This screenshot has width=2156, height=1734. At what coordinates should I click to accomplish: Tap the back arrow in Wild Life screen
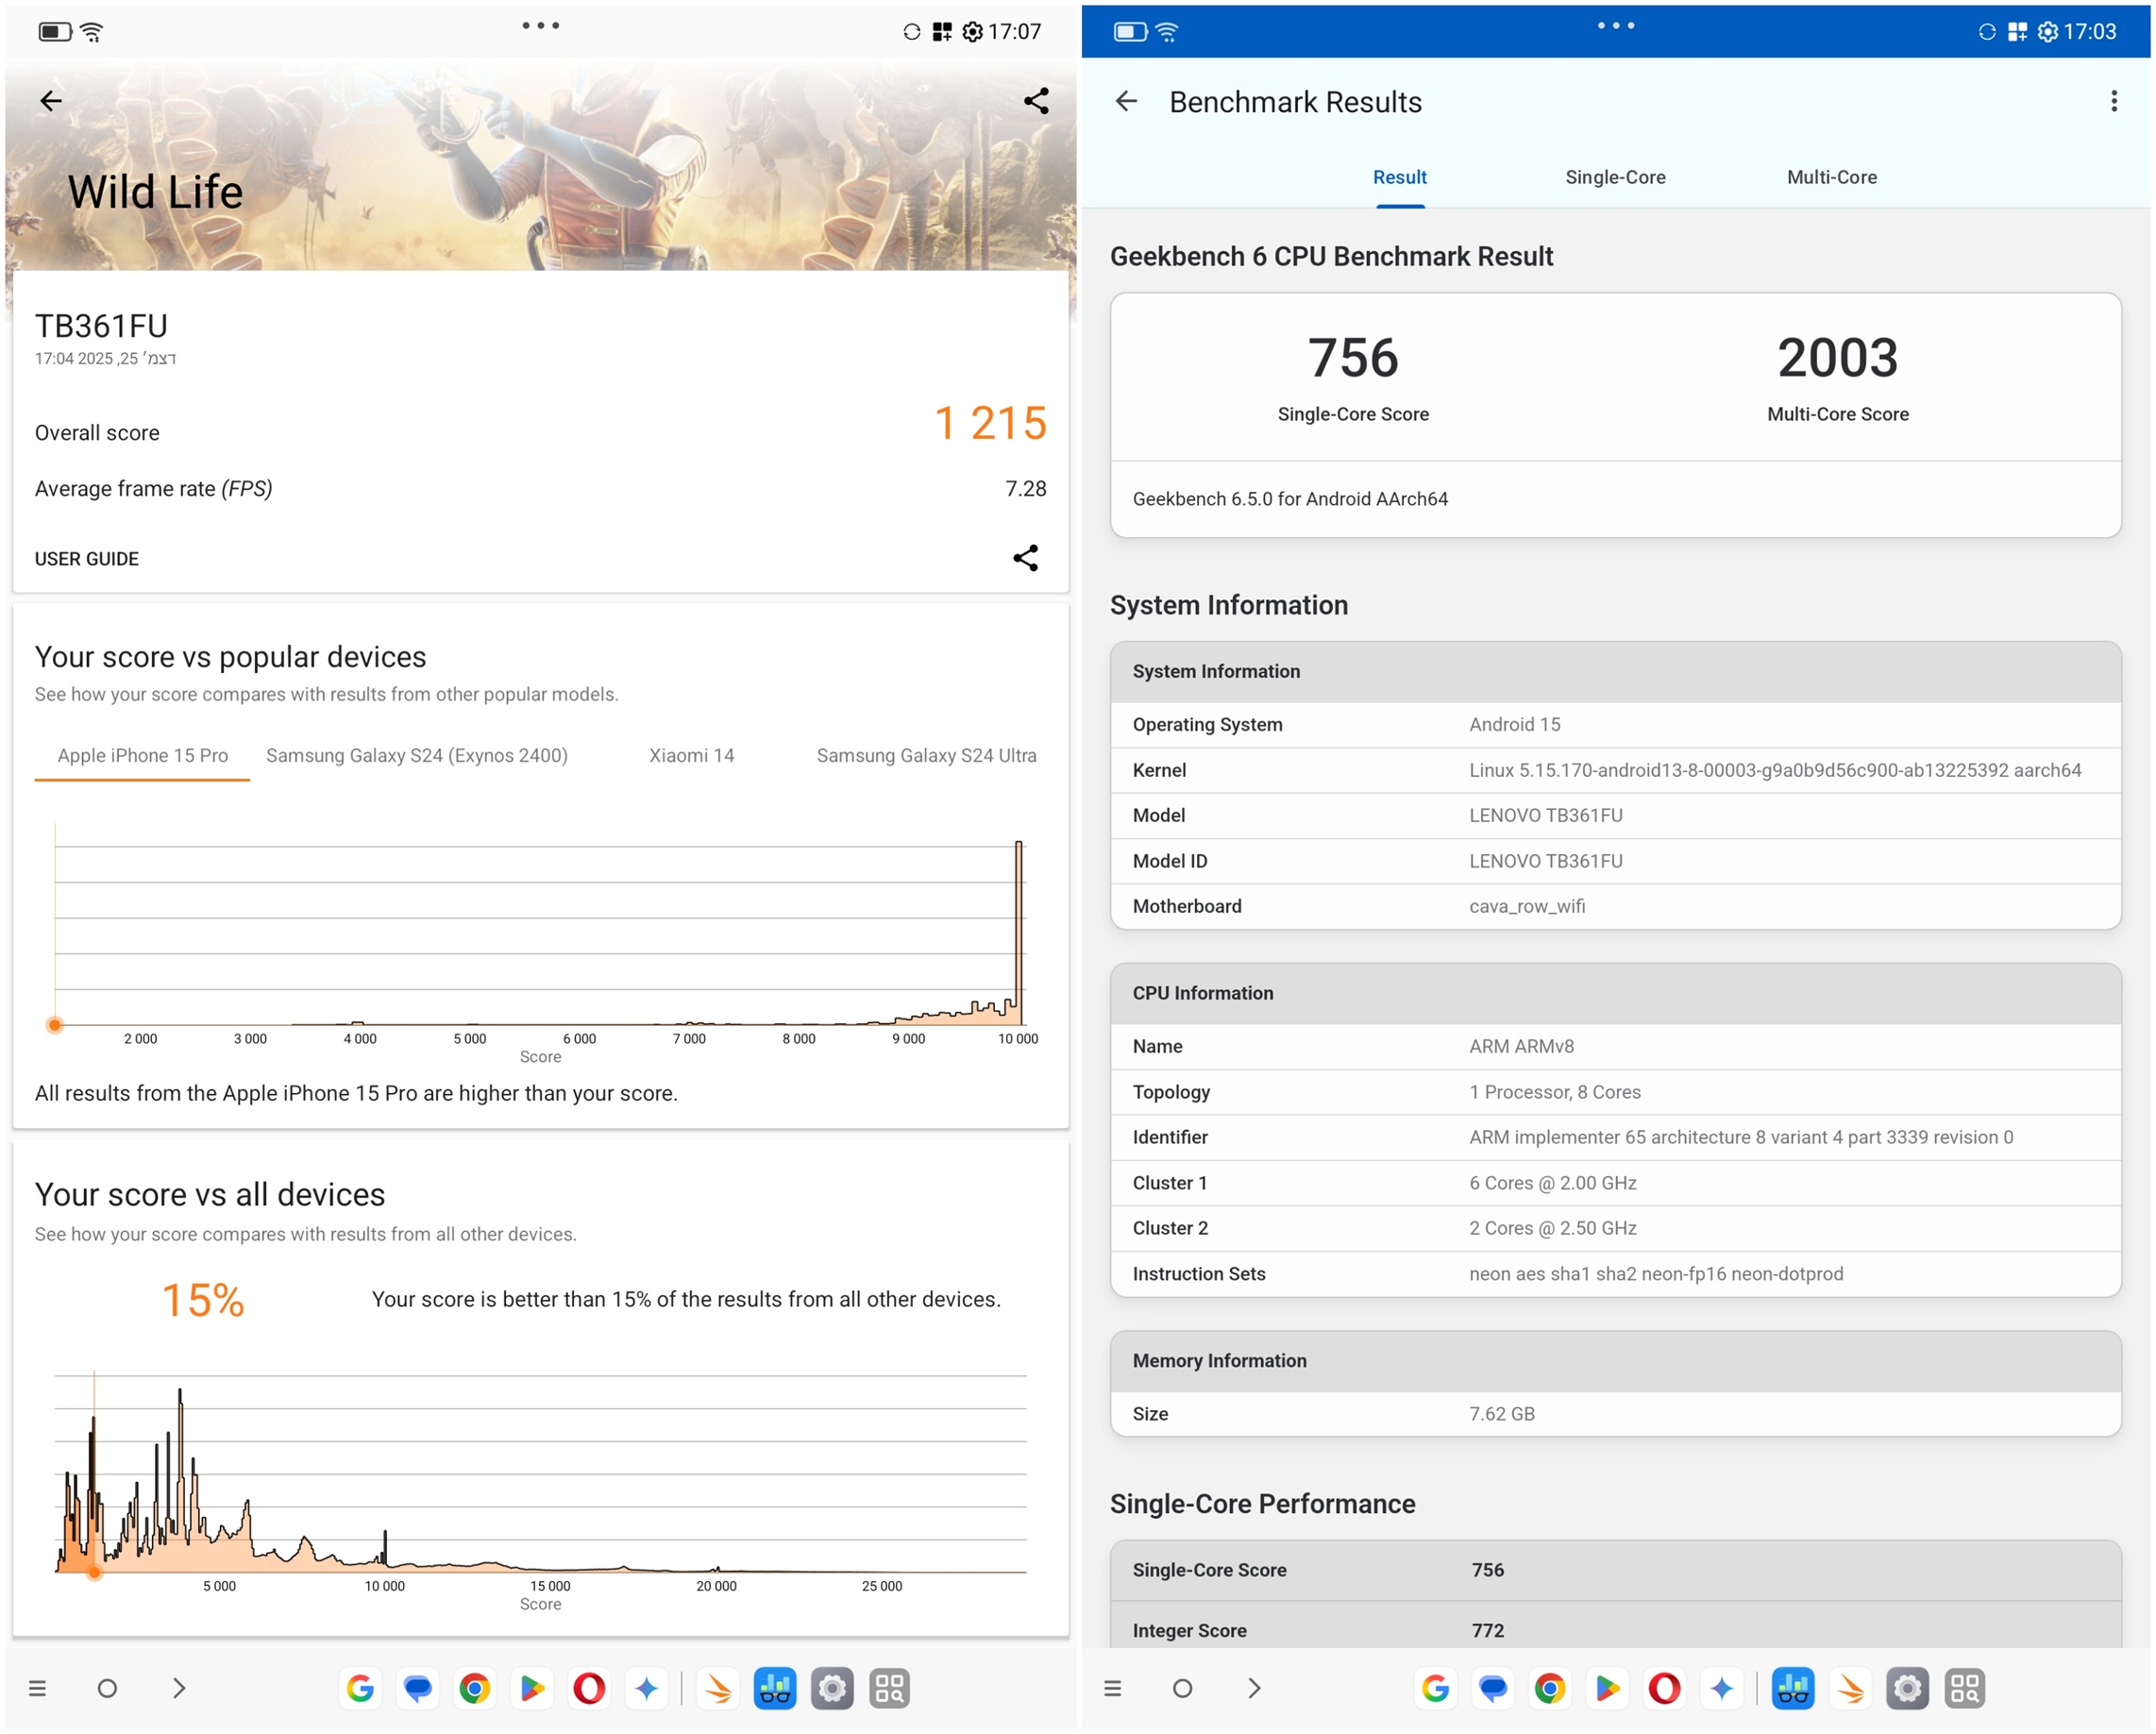pyautogui.click(x=51, y=100)
